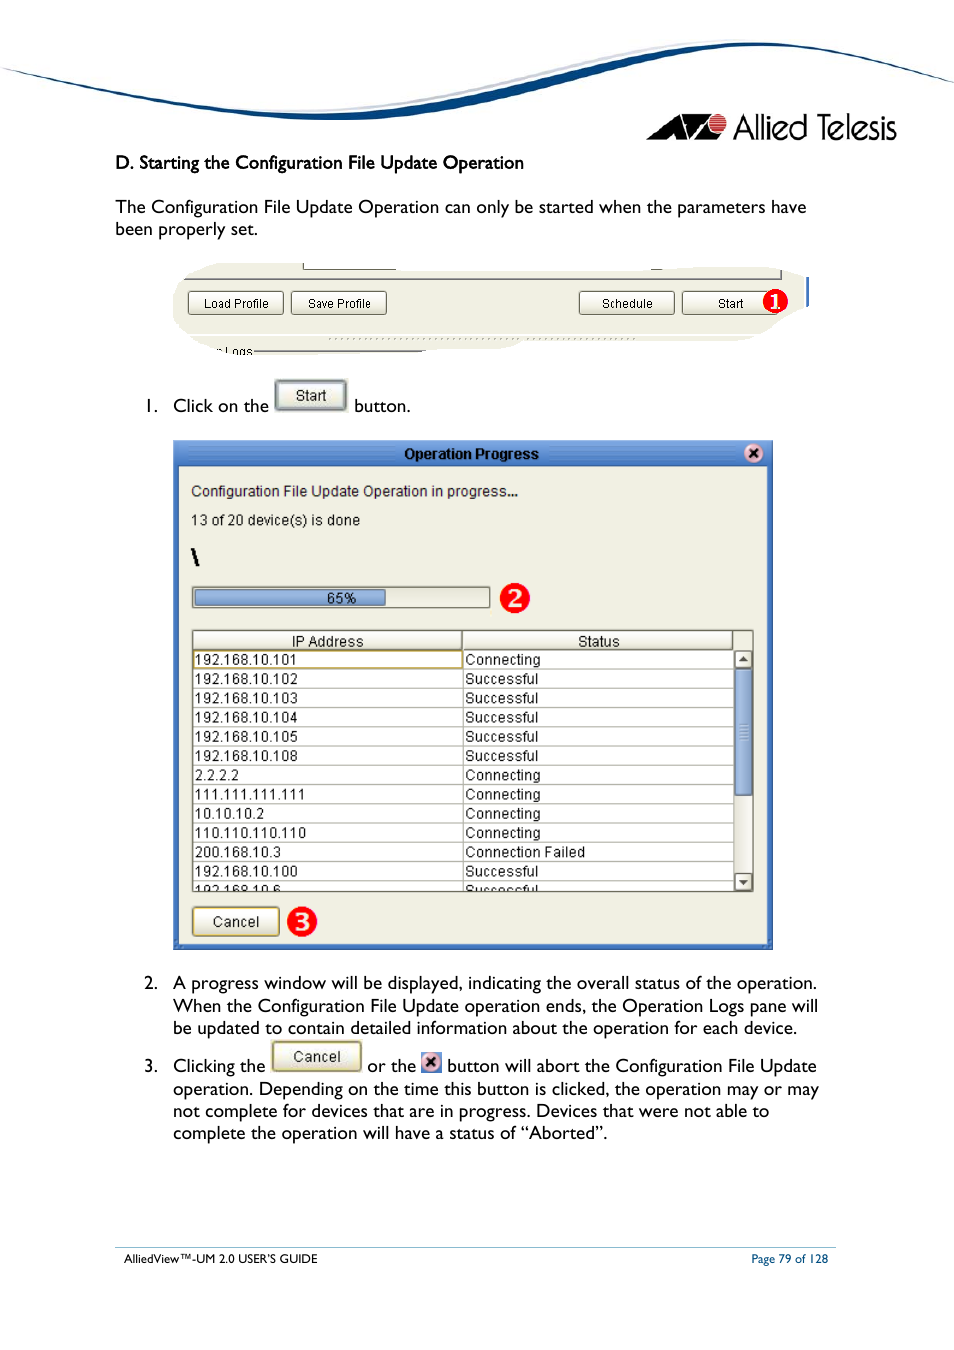This screenshot has height=1350, width=954.
Task: Click scrollbar down arrow in device table
Action: click(x=743, y=882)
